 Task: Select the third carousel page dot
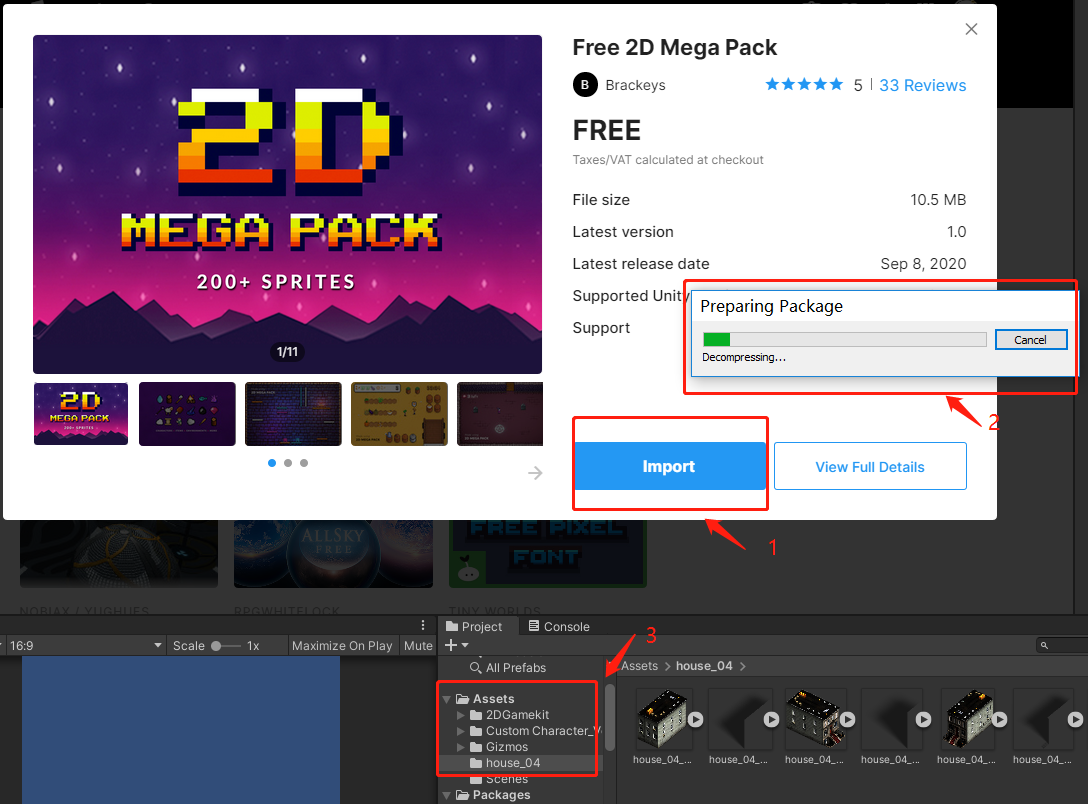tap(304, 463)
